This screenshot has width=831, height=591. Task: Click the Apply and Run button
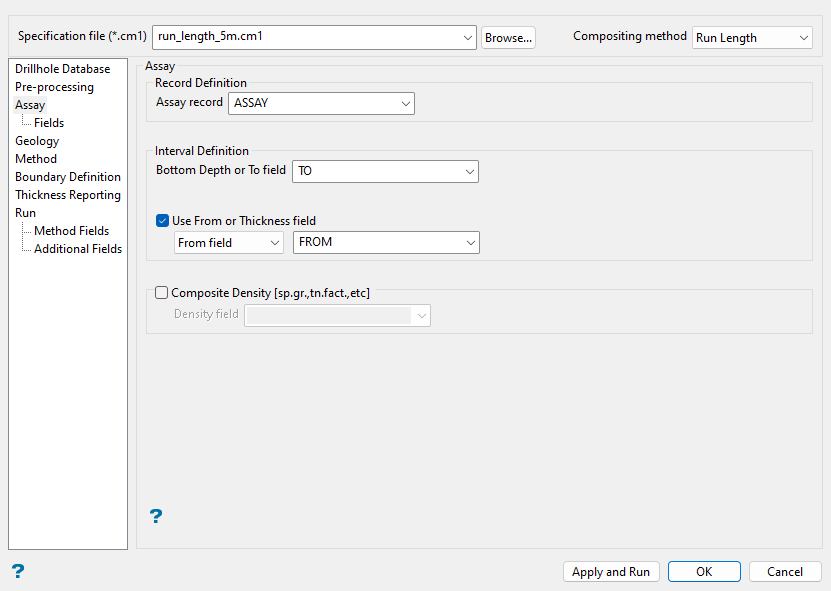[610, 572]
